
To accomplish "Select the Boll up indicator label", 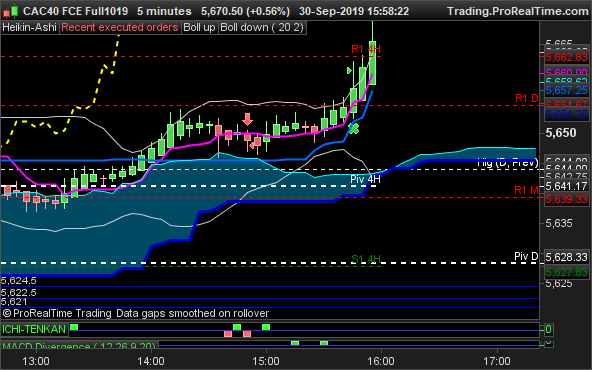I will pos(199,28).
